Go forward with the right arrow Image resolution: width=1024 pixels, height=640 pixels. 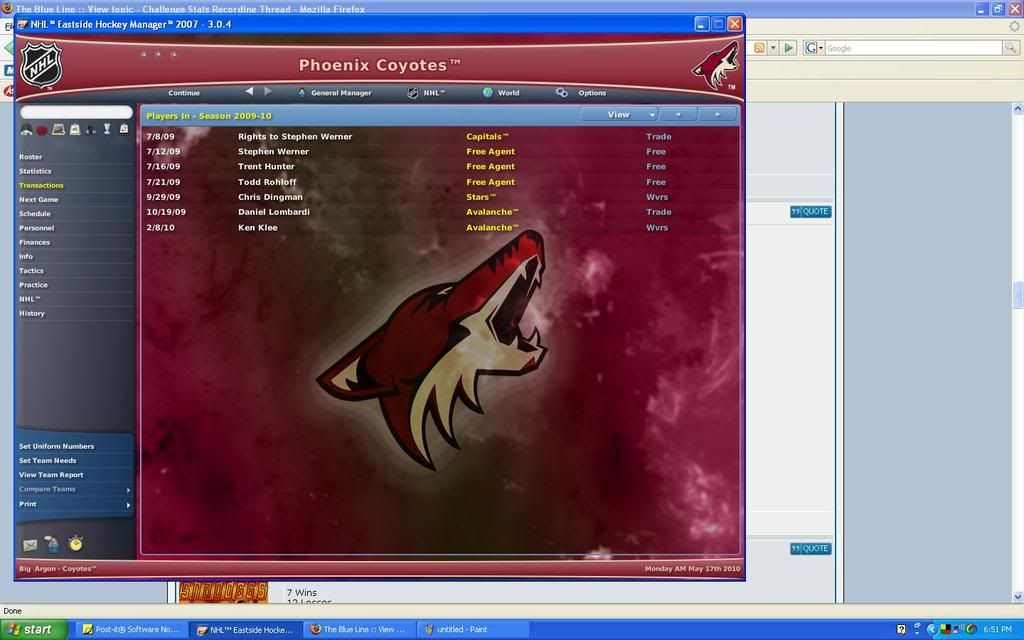(x=268, y=91)
